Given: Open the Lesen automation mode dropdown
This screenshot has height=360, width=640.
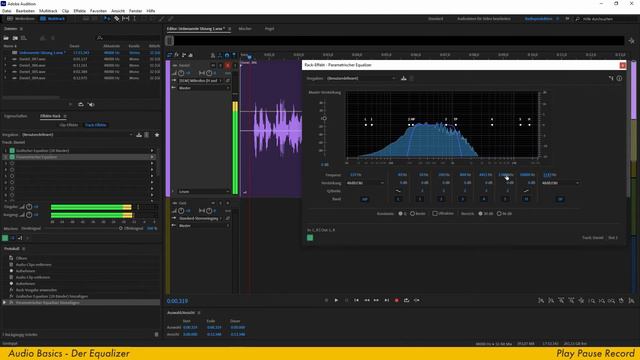Looking at the screenshot, I should click(204, 191).
